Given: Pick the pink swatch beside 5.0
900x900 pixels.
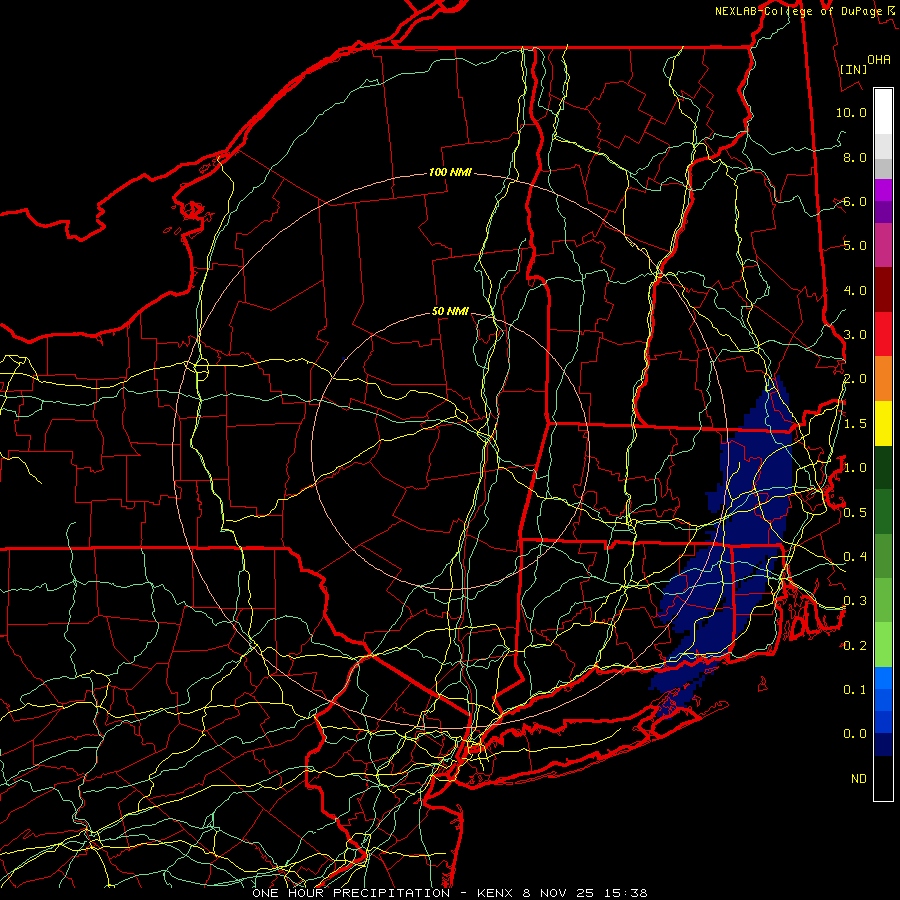Looking at the screenshot, I should [x=883, y=245].
